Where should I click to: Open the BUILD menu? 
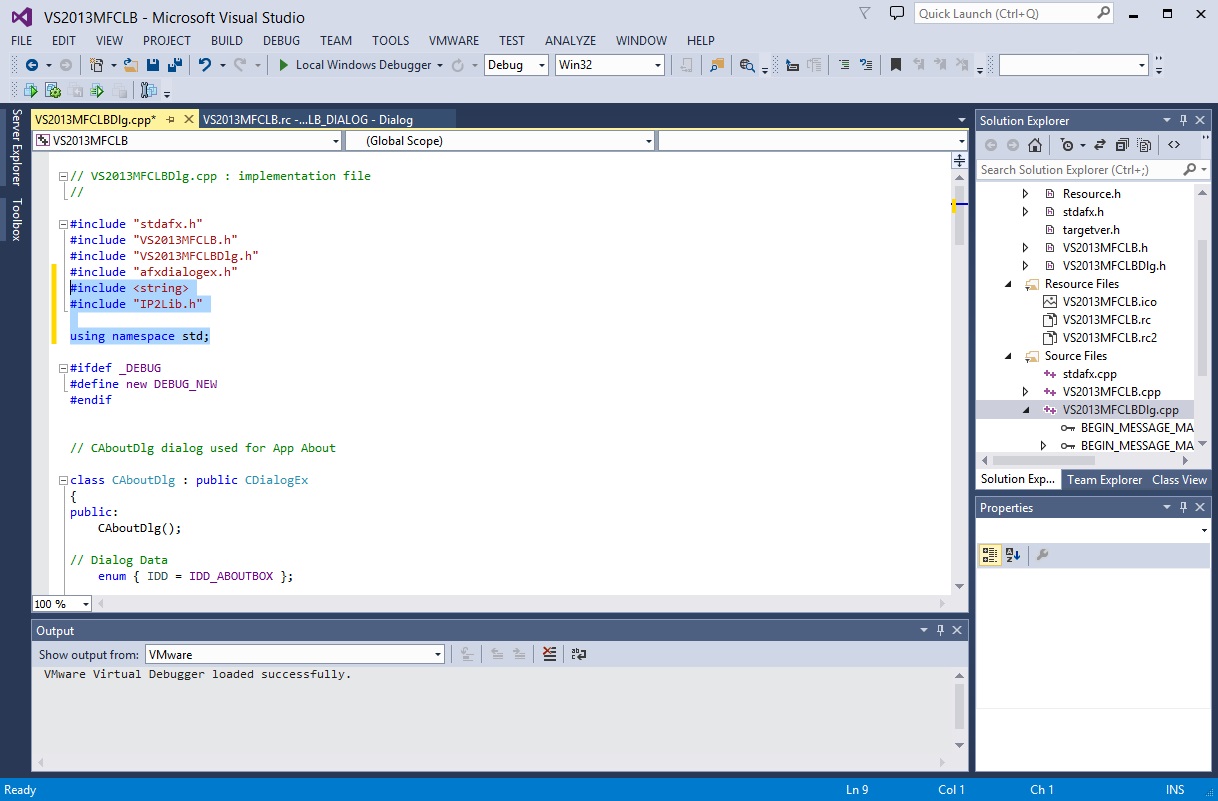227,41
